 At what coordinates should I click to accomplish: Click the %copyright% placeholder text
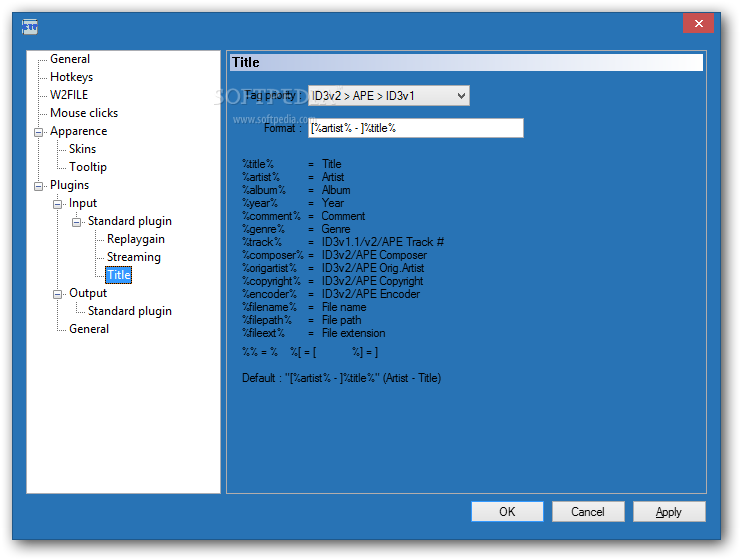pos(272,281)
